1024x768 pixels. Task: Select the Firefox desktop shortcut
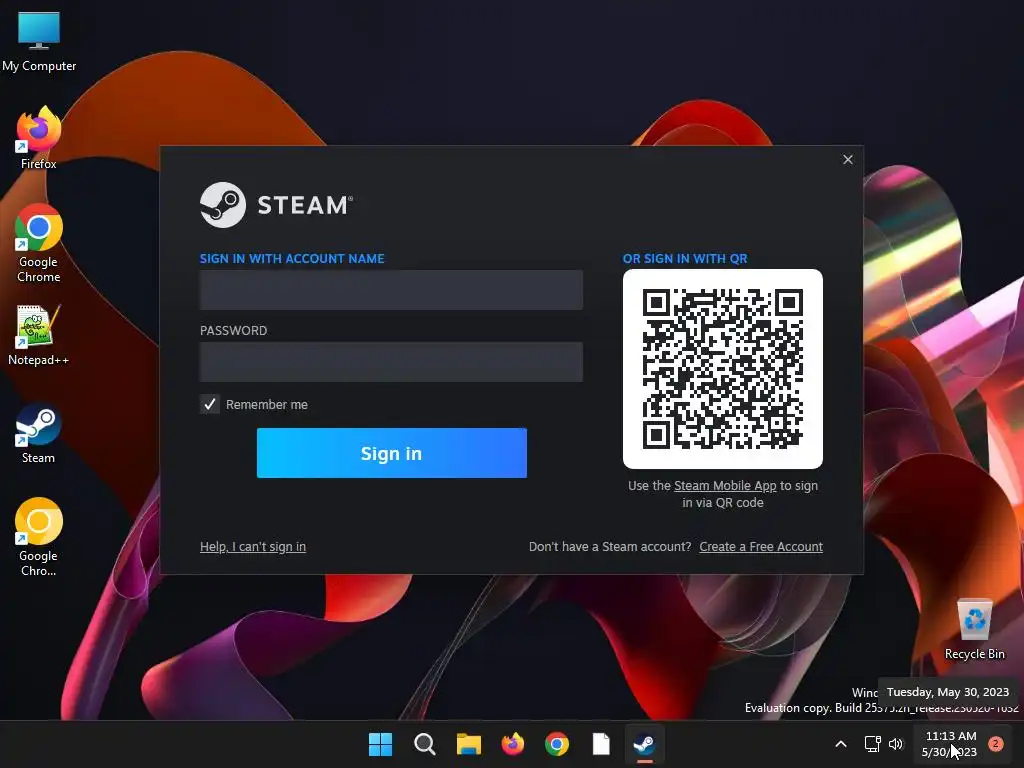[x=39, y=138]
